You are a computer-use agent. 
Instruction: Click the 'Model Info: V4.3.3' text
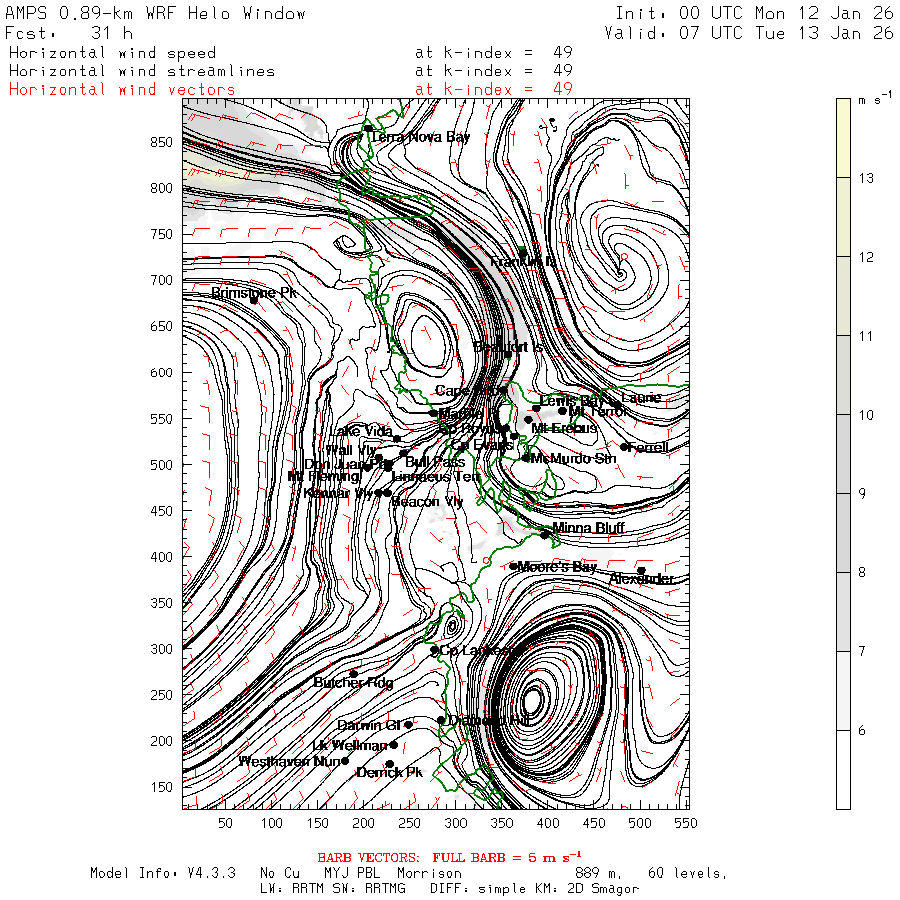point(163,873)
